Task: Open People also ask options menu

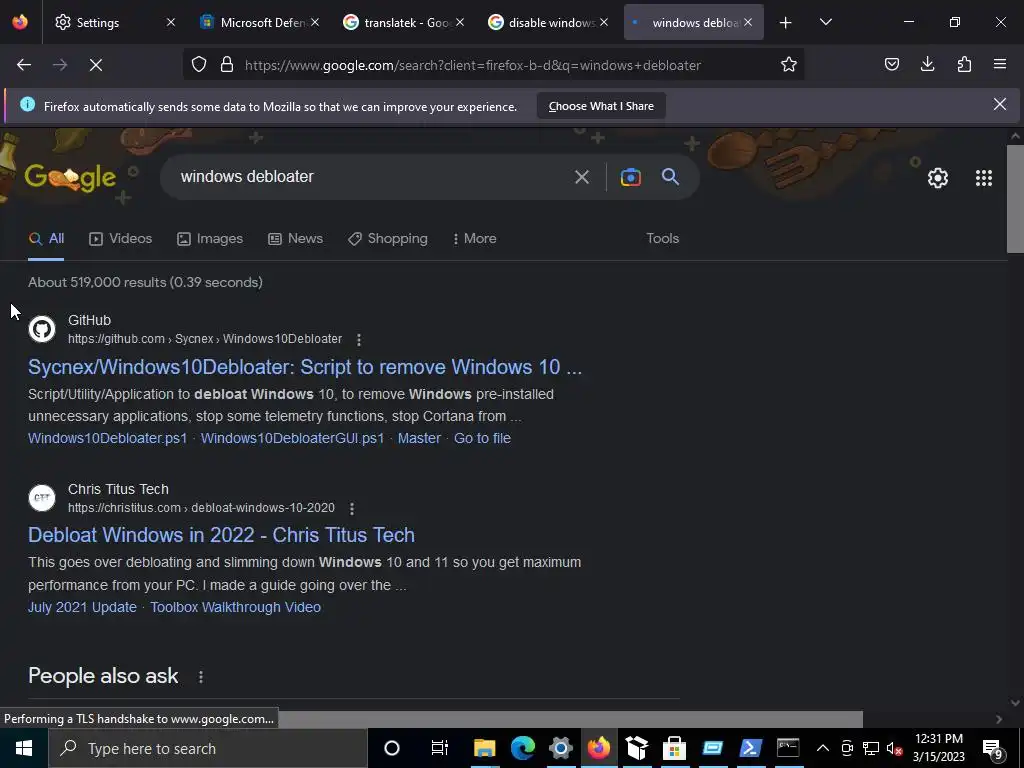Action: coord(200,677)
